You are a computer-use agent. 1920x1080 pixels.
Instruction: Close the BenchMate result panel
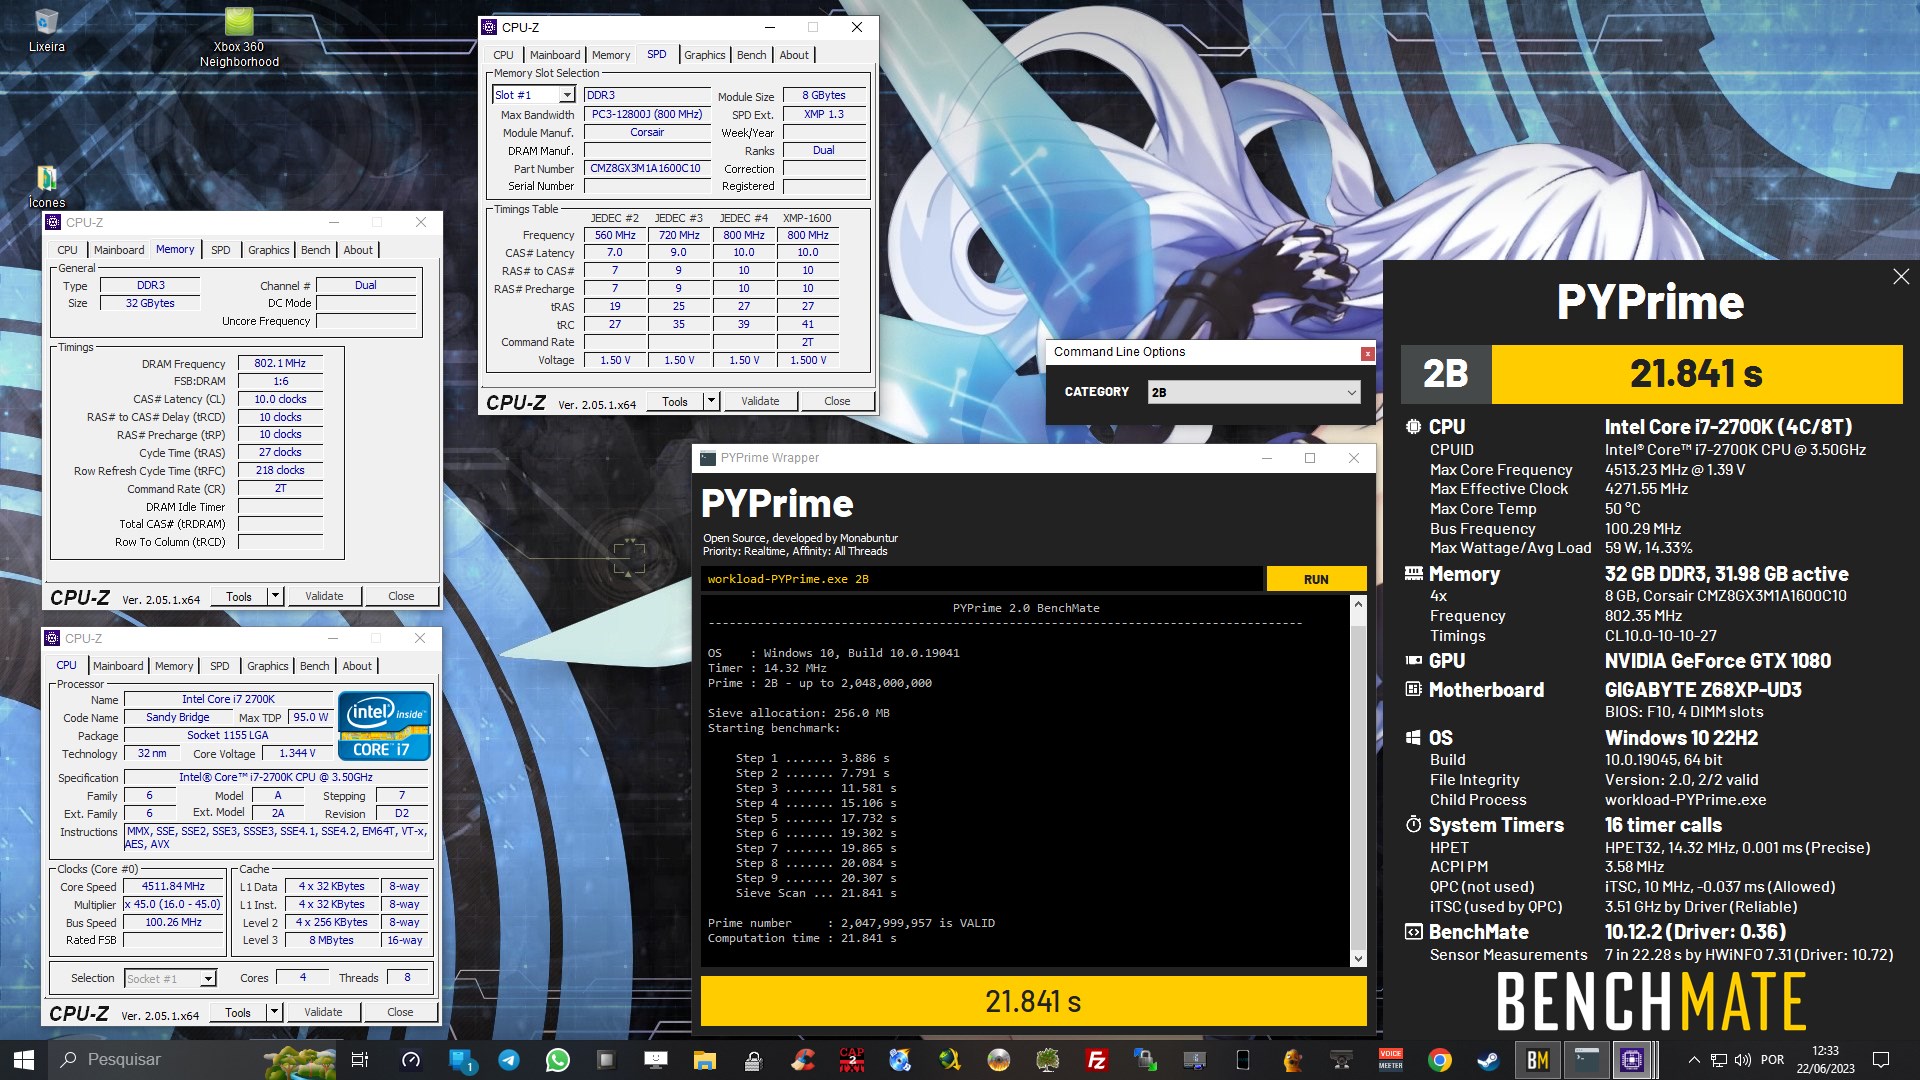click(x=1901, y=276)
